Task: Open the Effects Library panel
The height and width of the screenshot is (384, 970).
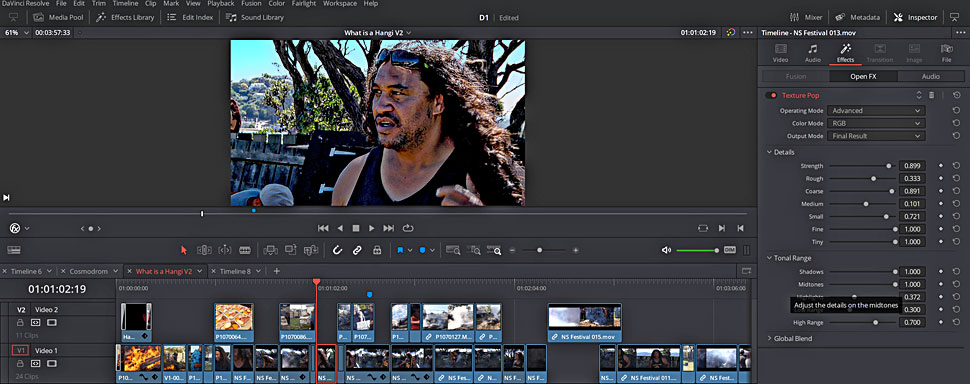Action: [x=125, y=17]
